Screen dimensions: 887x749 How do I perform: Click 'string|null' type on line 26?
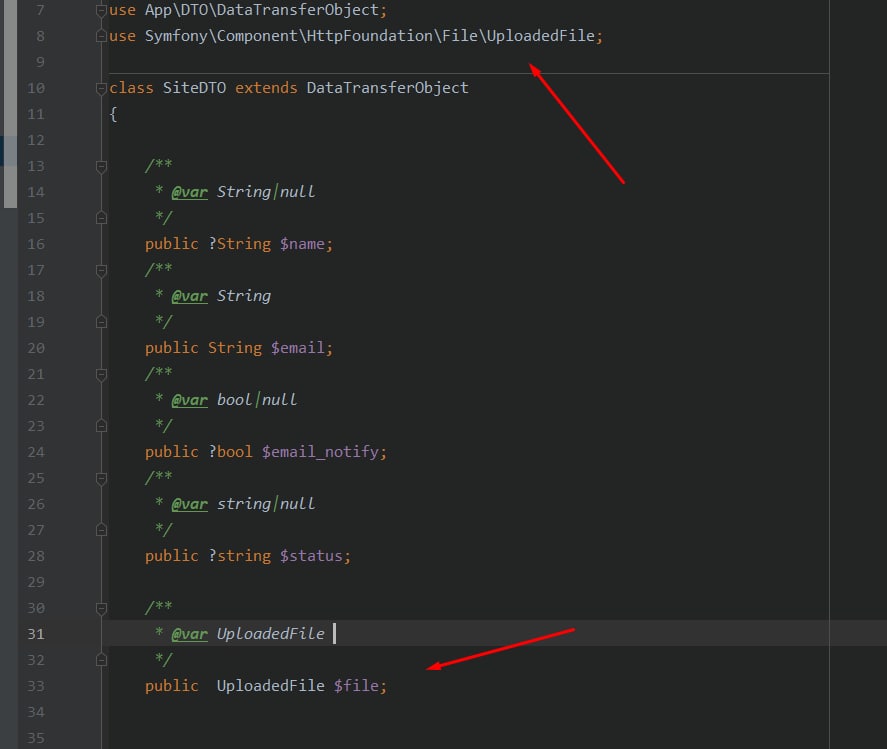pos(266,505)
